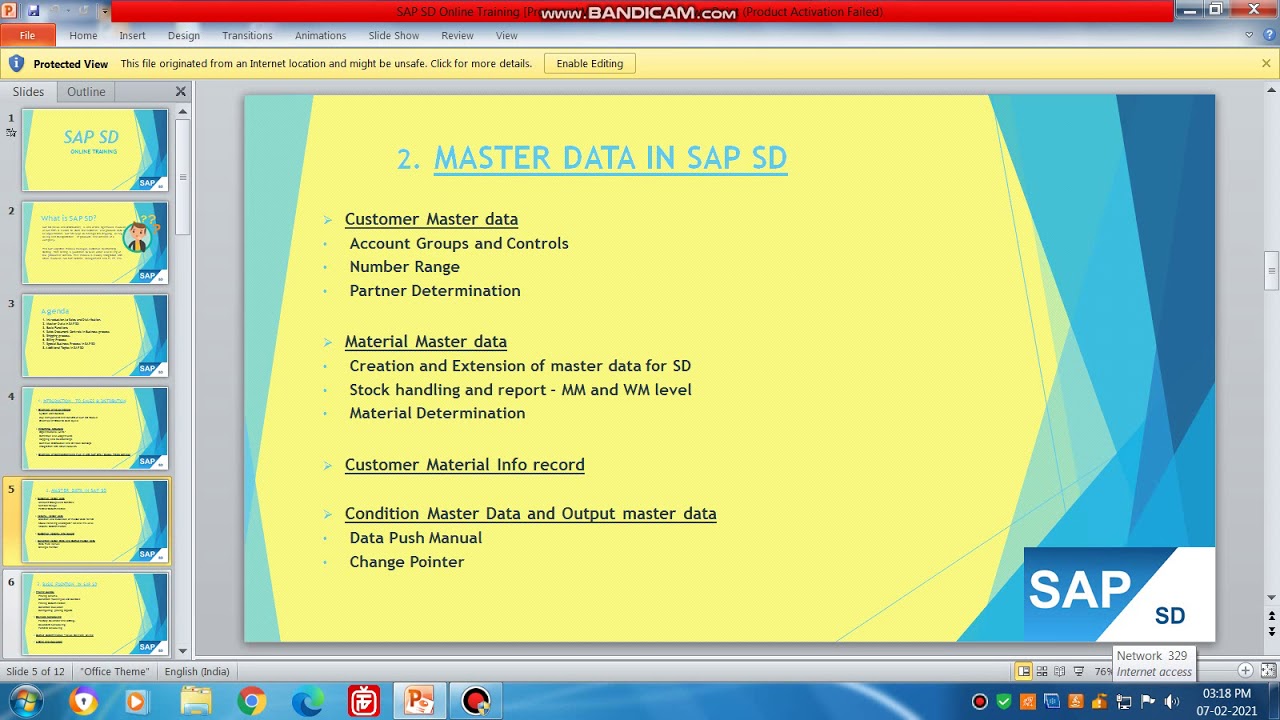Click the PowerPoint Help question mark icon
Image resolution: width=1280 pixels, height=720 pixels.
tap(1269, 35)
